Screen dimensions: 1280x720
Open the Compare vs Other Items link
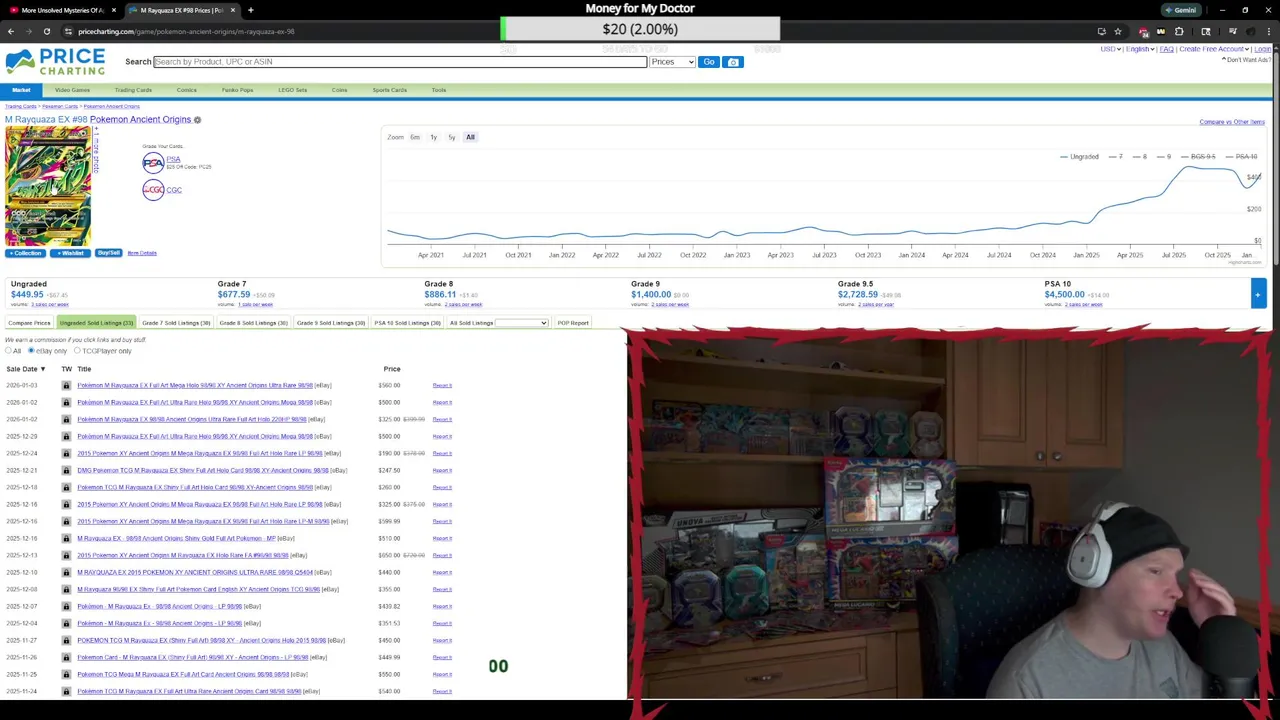(1232, 122)
